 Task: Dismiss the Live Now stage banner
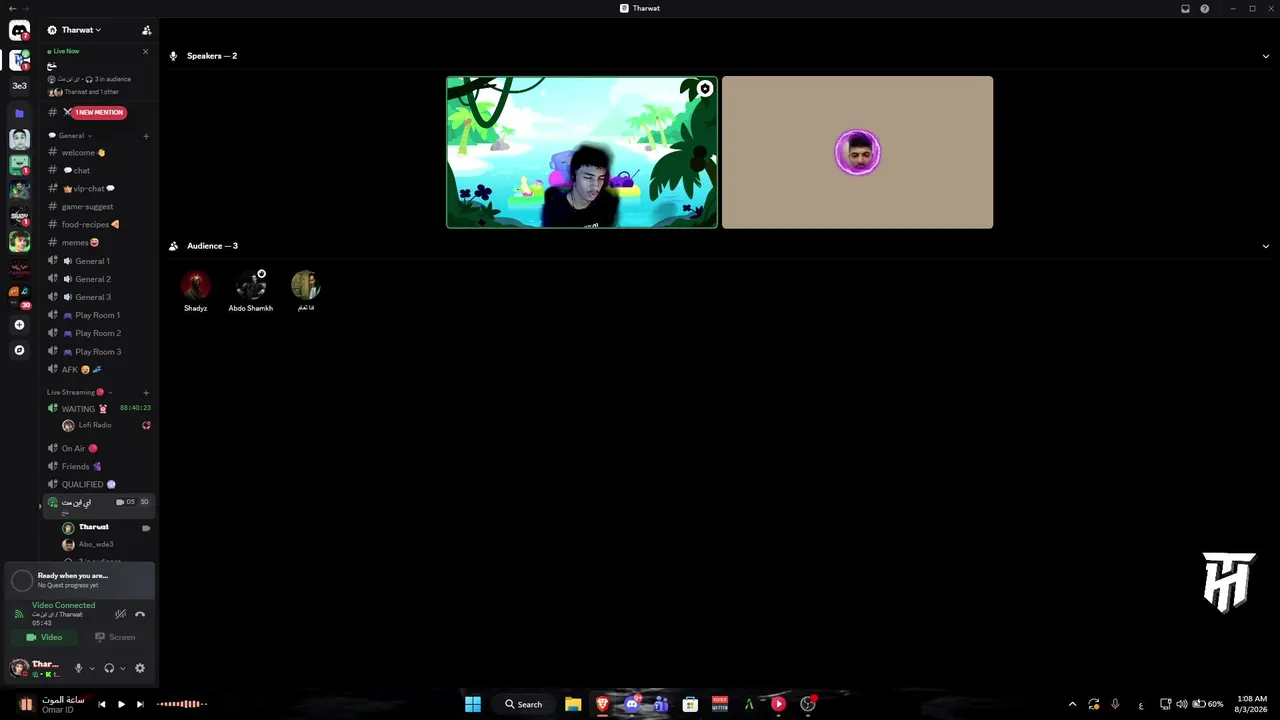[x=145, y=51]
